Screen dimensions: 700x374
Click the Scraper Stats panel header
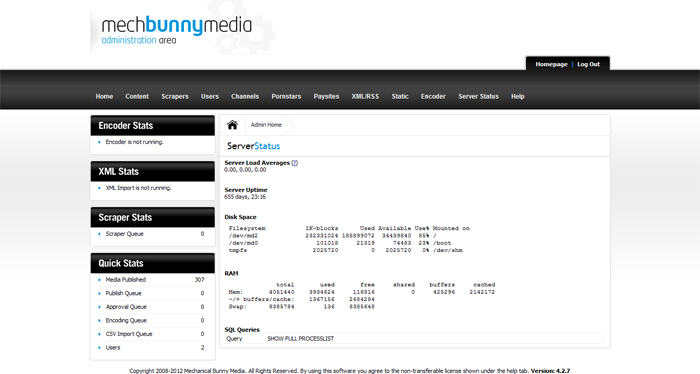click(153, 218)
